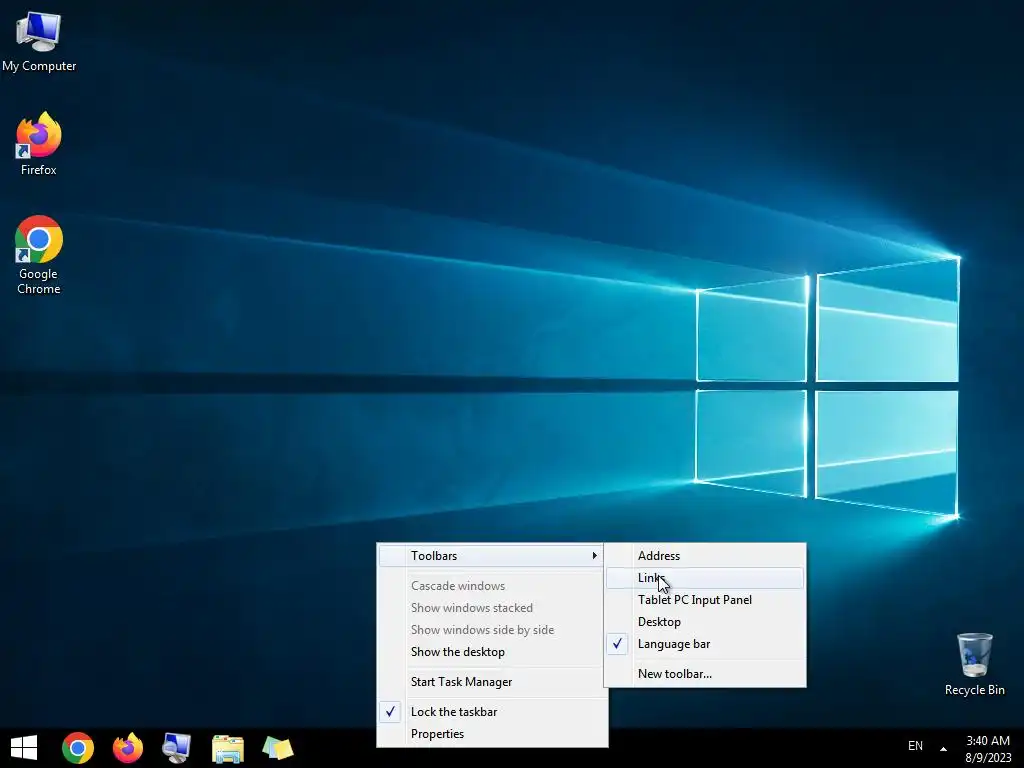Screen dimensions: 1024x768
Task: Open the clock showing 3:40 AM
Action: [987, 748]
